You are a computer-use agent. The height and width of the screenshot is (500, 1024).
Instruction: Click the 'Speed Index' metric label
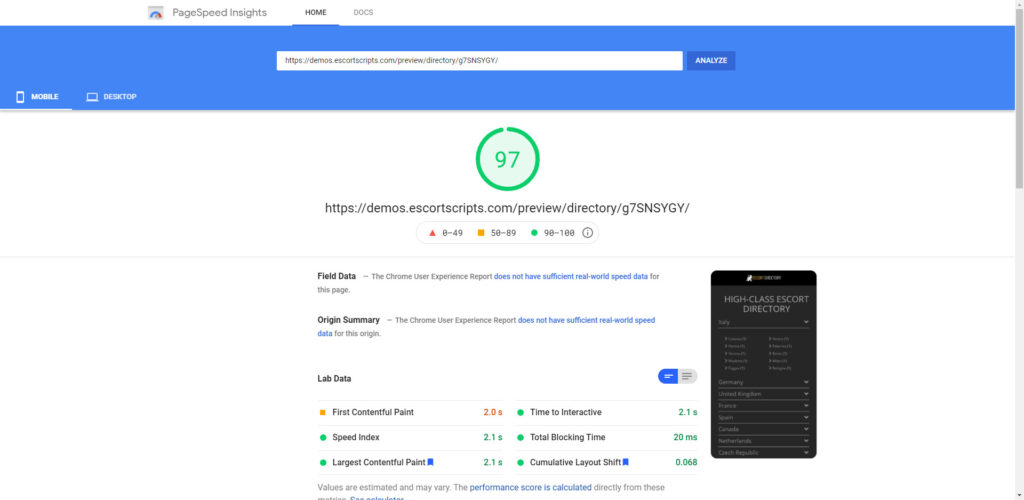(x=356, y=437)
